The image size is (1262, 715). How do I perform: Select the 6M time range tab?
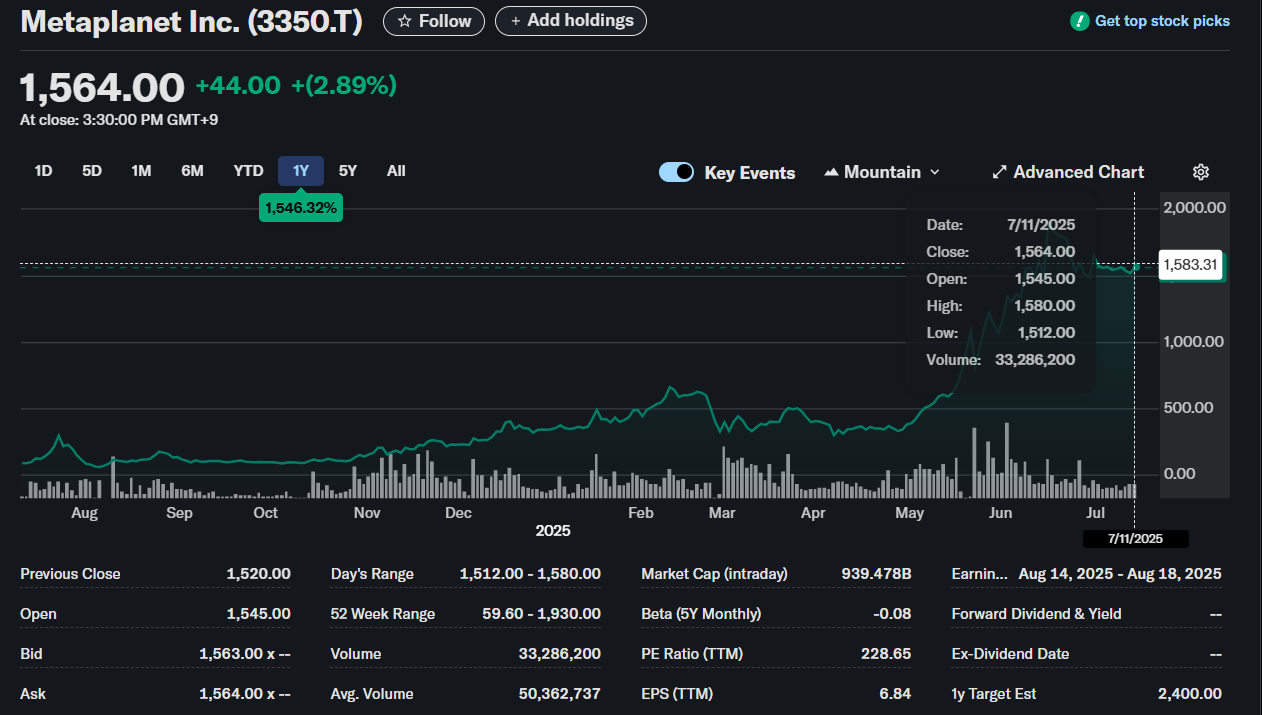[192, 171]
